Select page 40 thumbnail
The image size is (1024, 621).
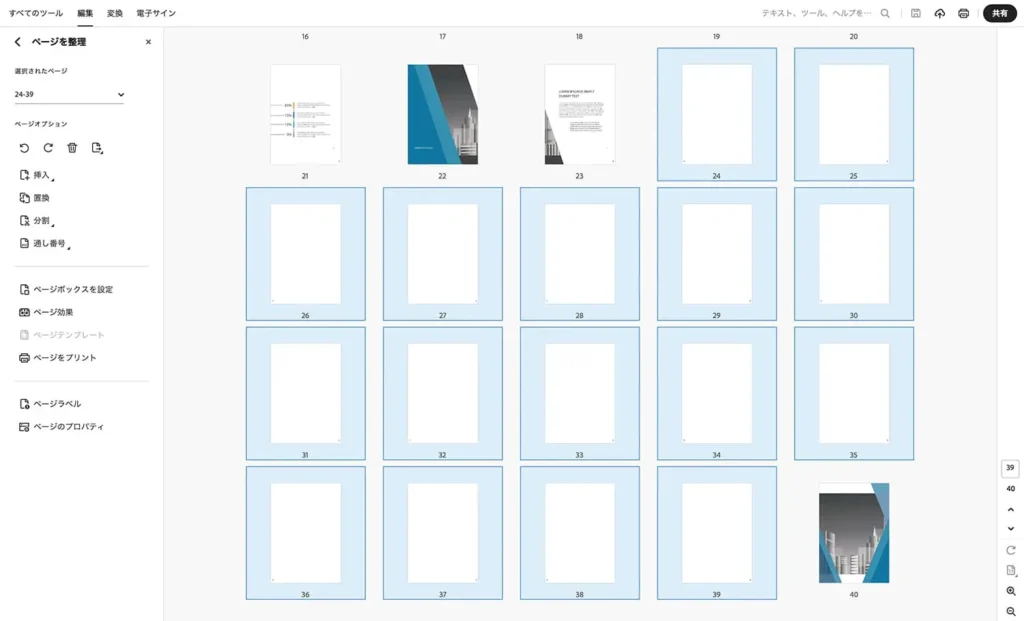(x=853, y=533)
